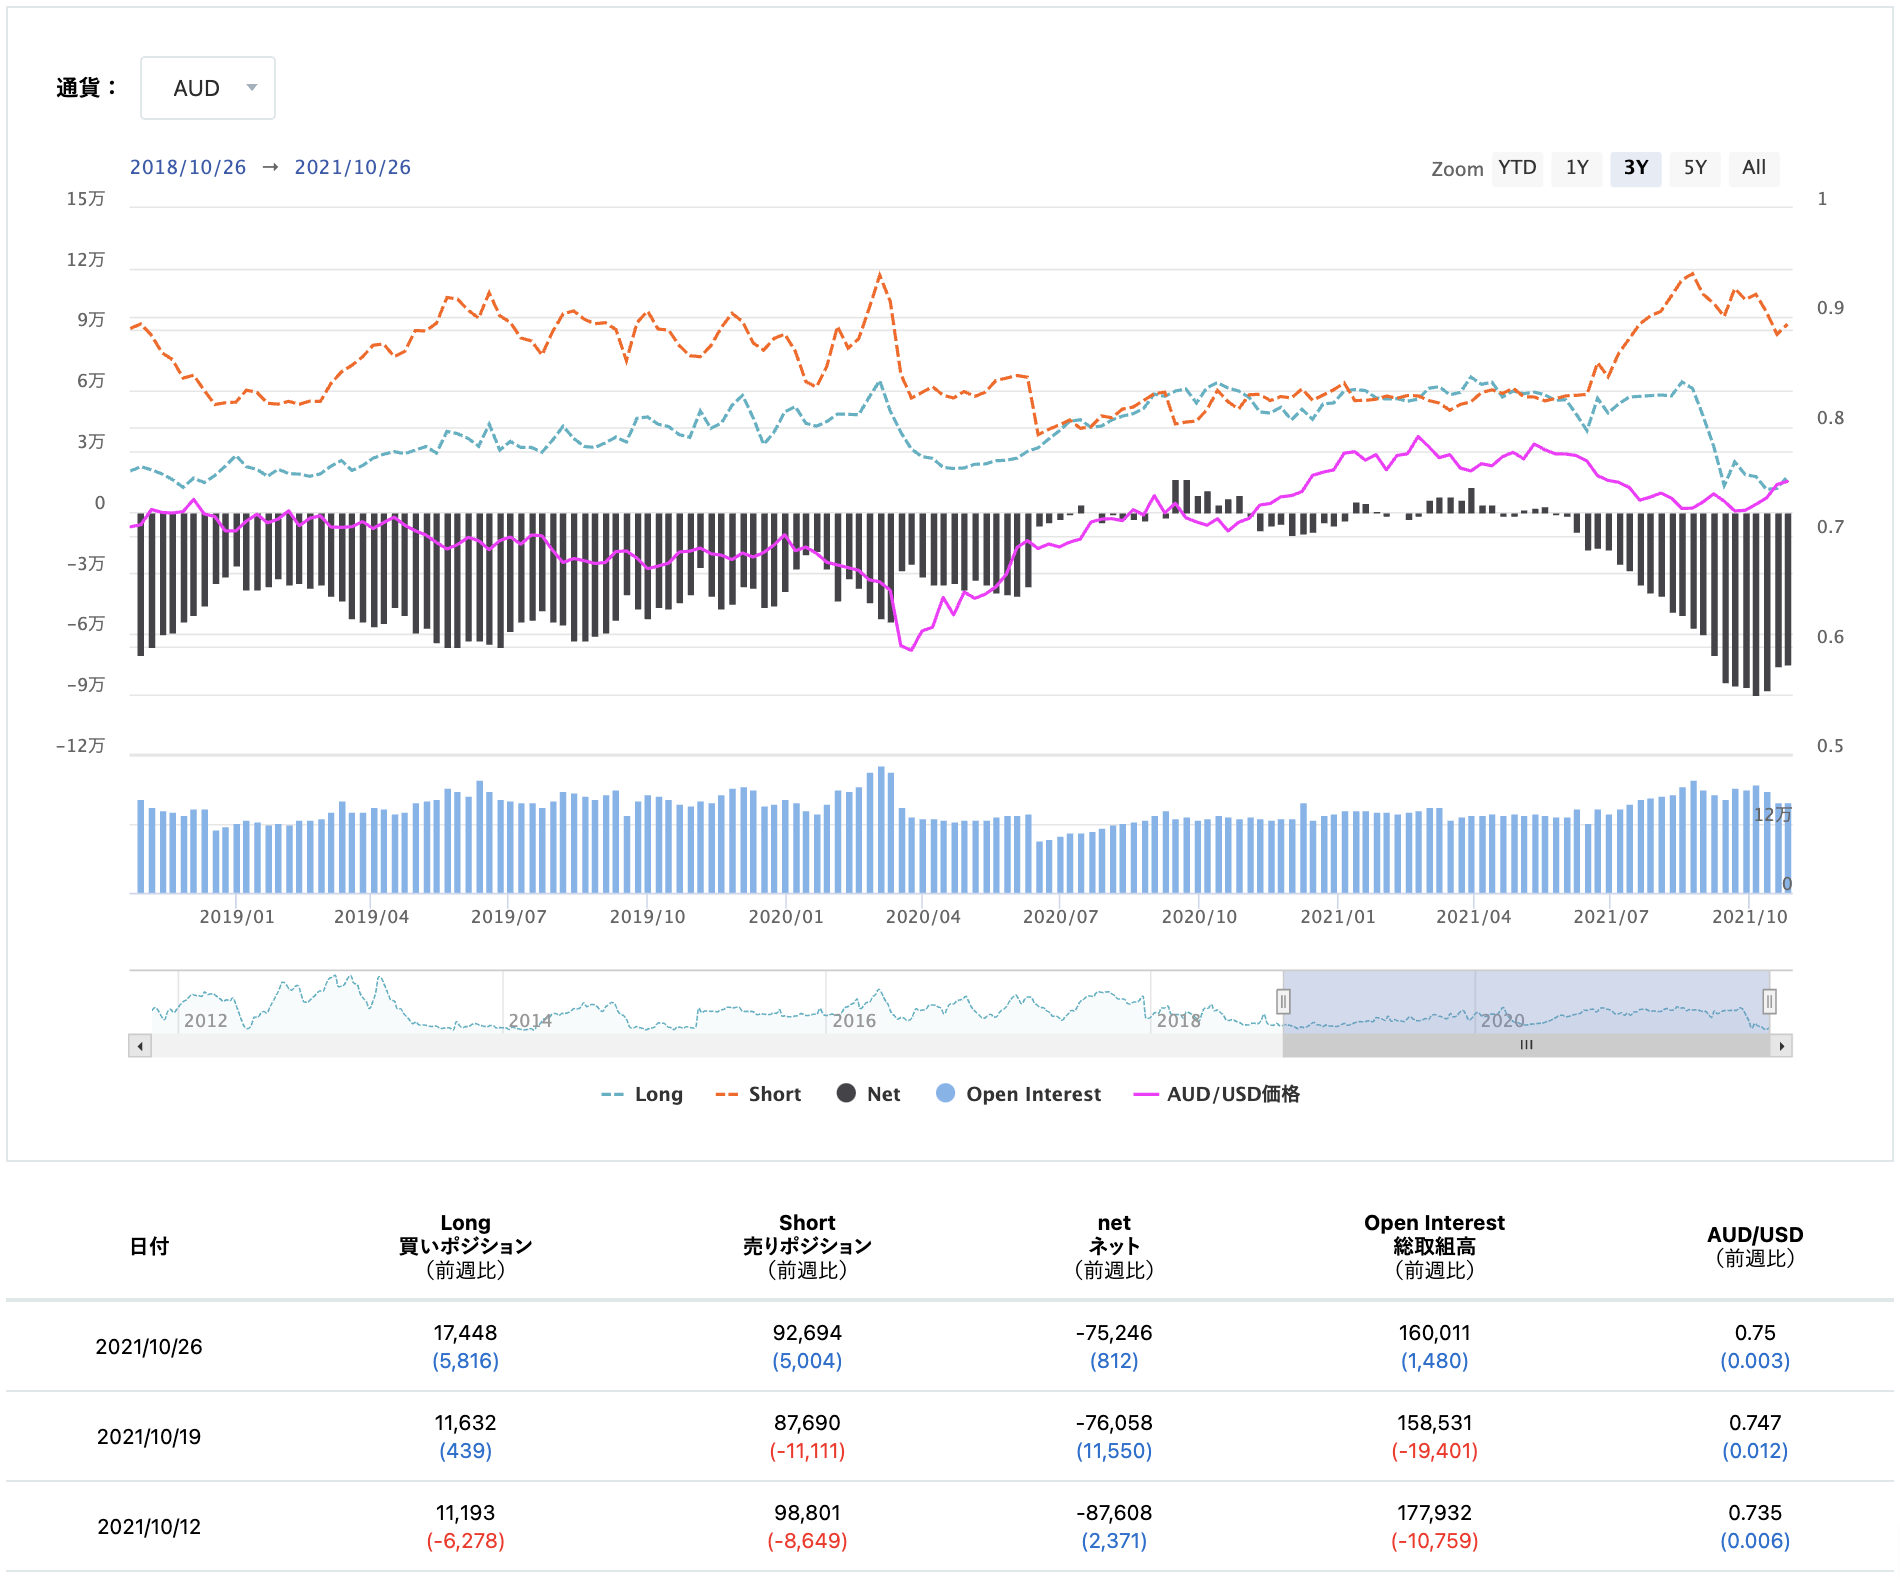Click the date cell 2021/10/12
Screen dimensions: 1900x1580
[149, 1527]
